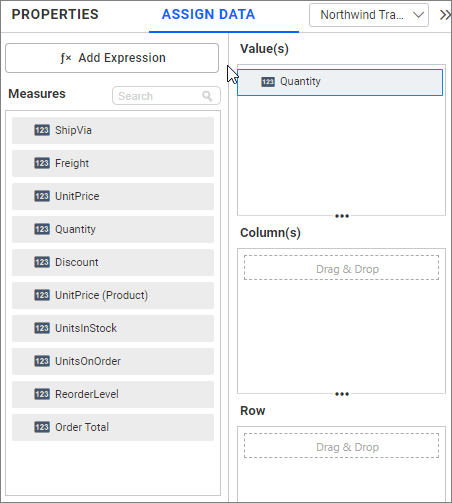Click the numeric icon beside Freight measure
Screen dimensions: 452x503
[x=42, y=163]
